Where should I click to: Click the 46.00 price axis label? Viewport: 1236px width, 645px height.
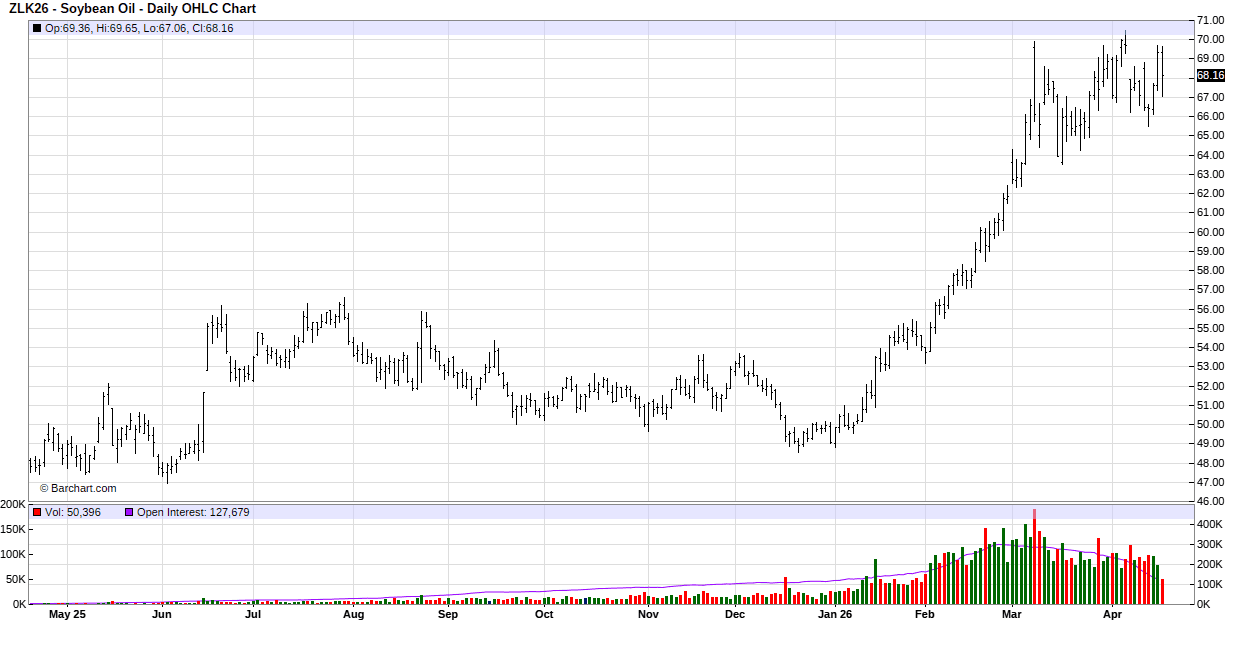[x=1210, y=501]
